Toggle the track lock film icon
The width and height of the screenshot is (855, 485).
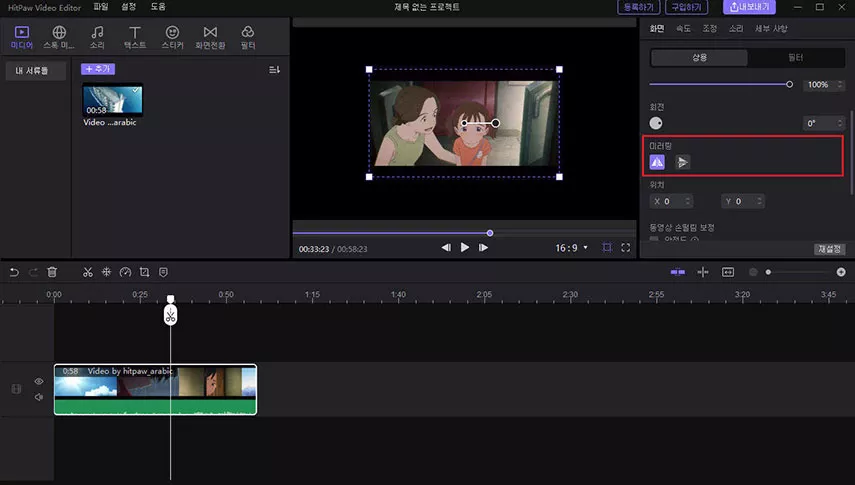click(16, 389)
